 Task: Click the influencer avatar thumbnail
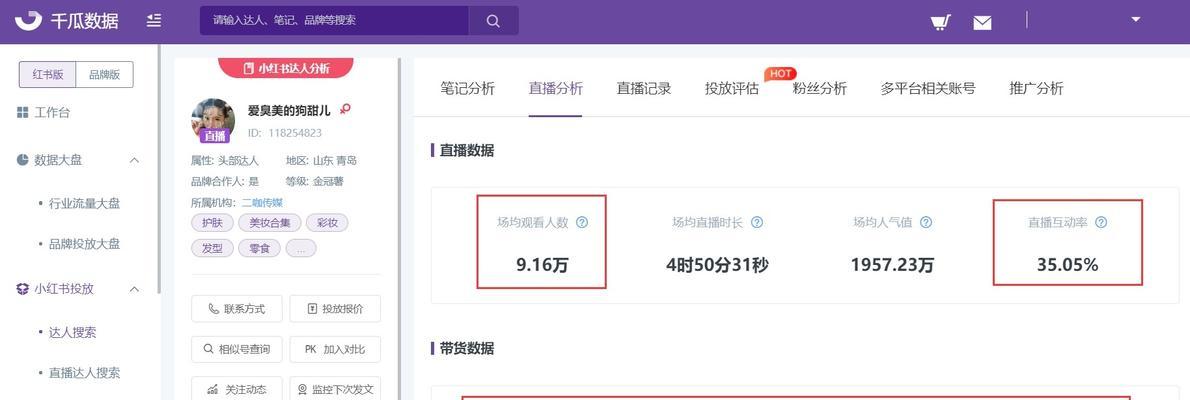[x=212, y=119]
